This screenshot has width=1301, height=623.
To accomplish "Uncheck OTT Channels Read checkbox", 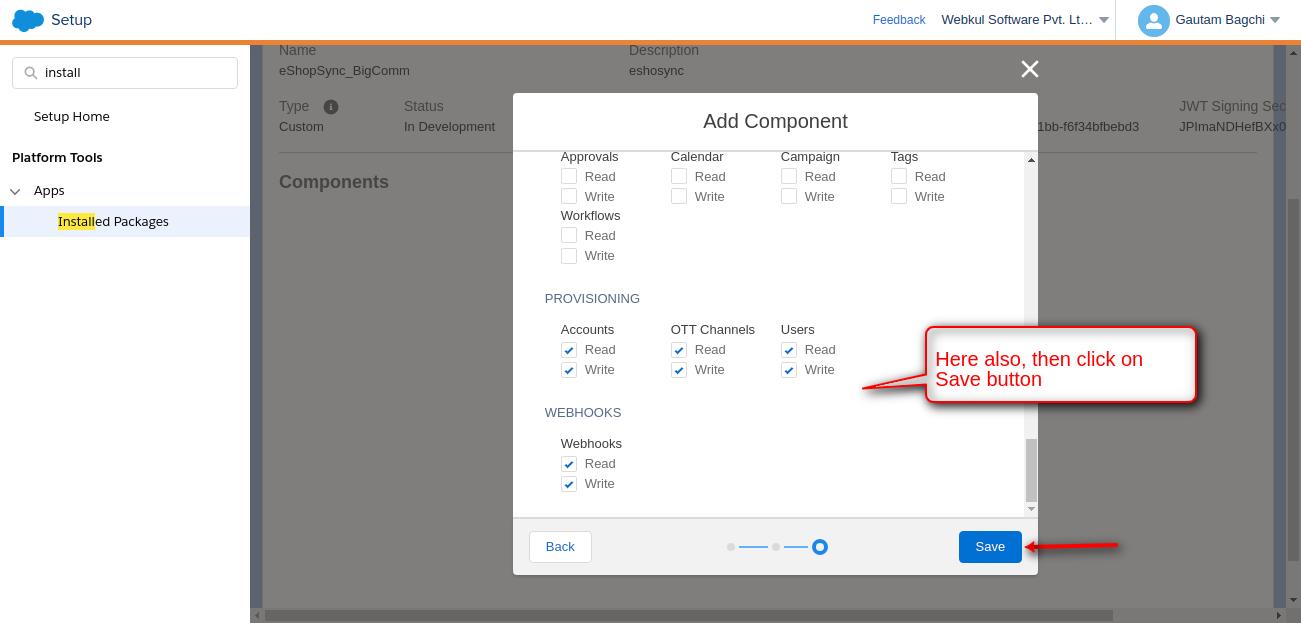I will point(679,350).
